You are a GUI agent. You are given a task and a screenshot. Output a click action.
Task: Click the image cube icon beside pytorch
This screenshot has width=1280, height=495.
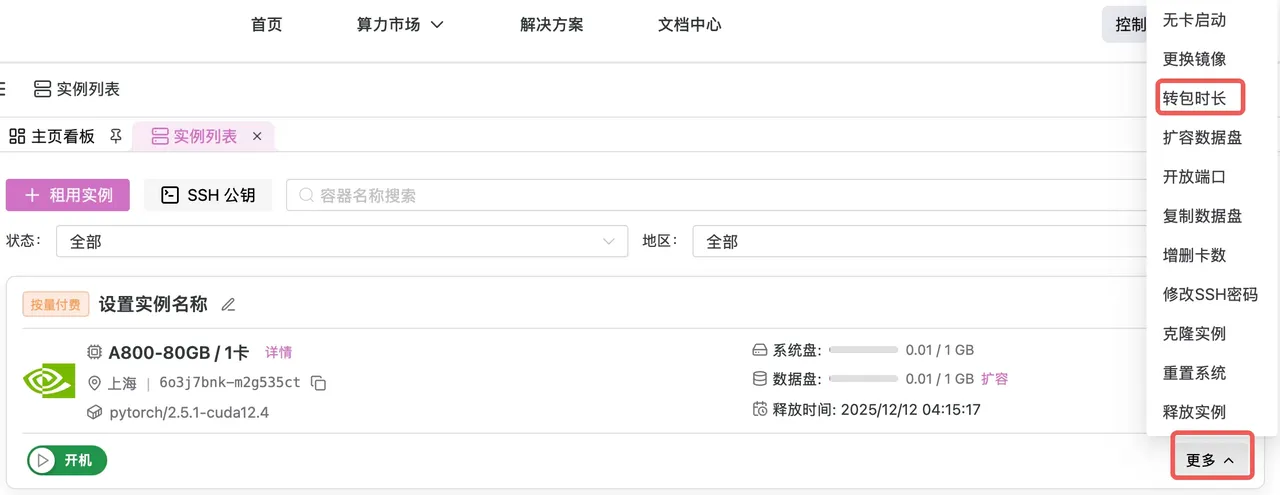click(x=95, y=412)
